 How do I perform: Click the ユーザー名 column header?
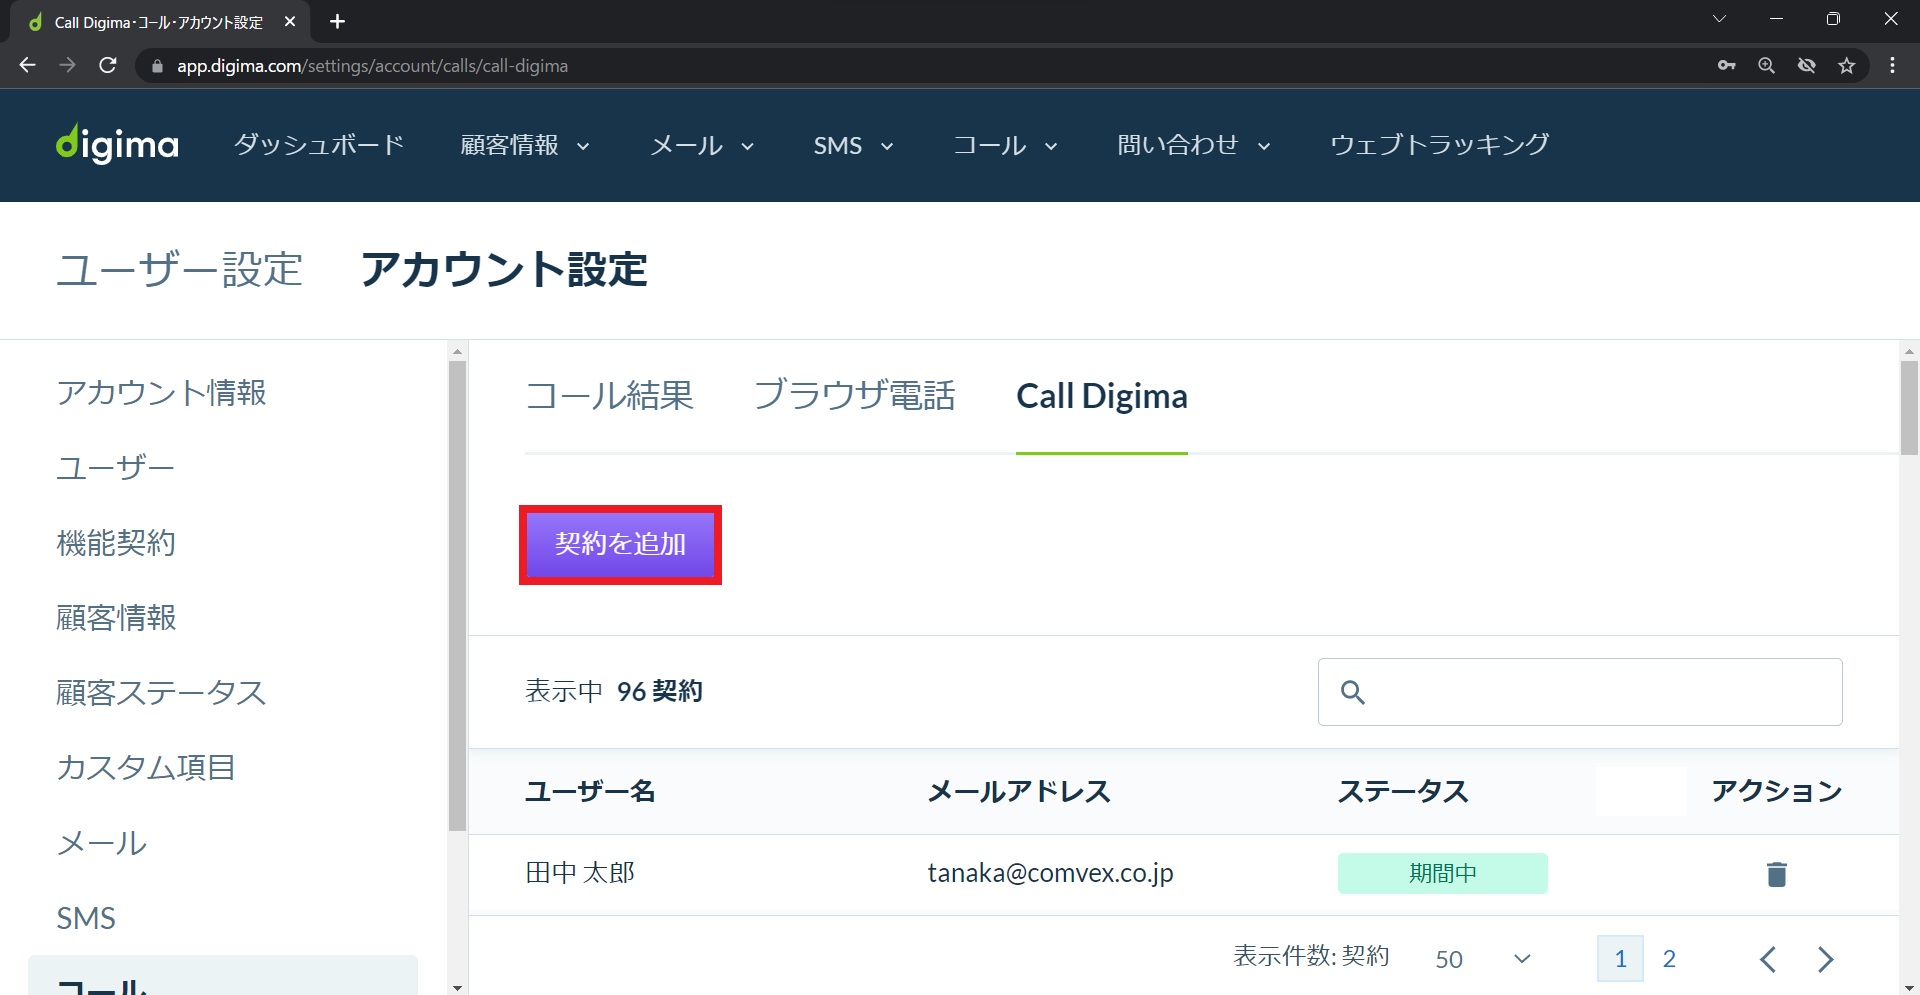590,792
